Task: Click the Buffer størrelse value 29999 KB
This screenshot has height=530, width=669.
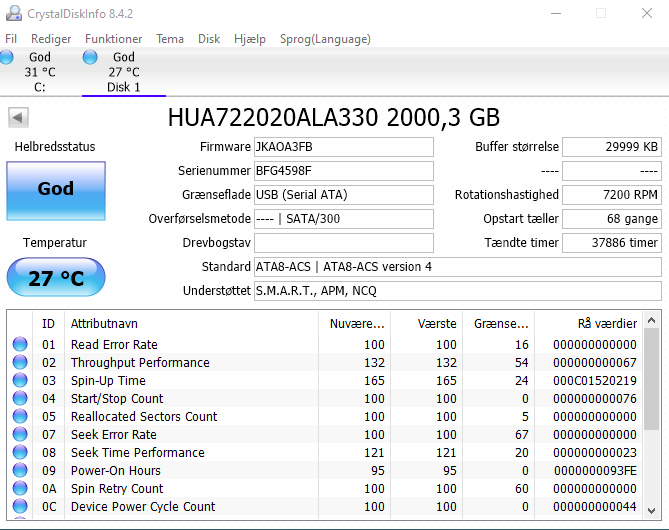Action: coord(612,147)
